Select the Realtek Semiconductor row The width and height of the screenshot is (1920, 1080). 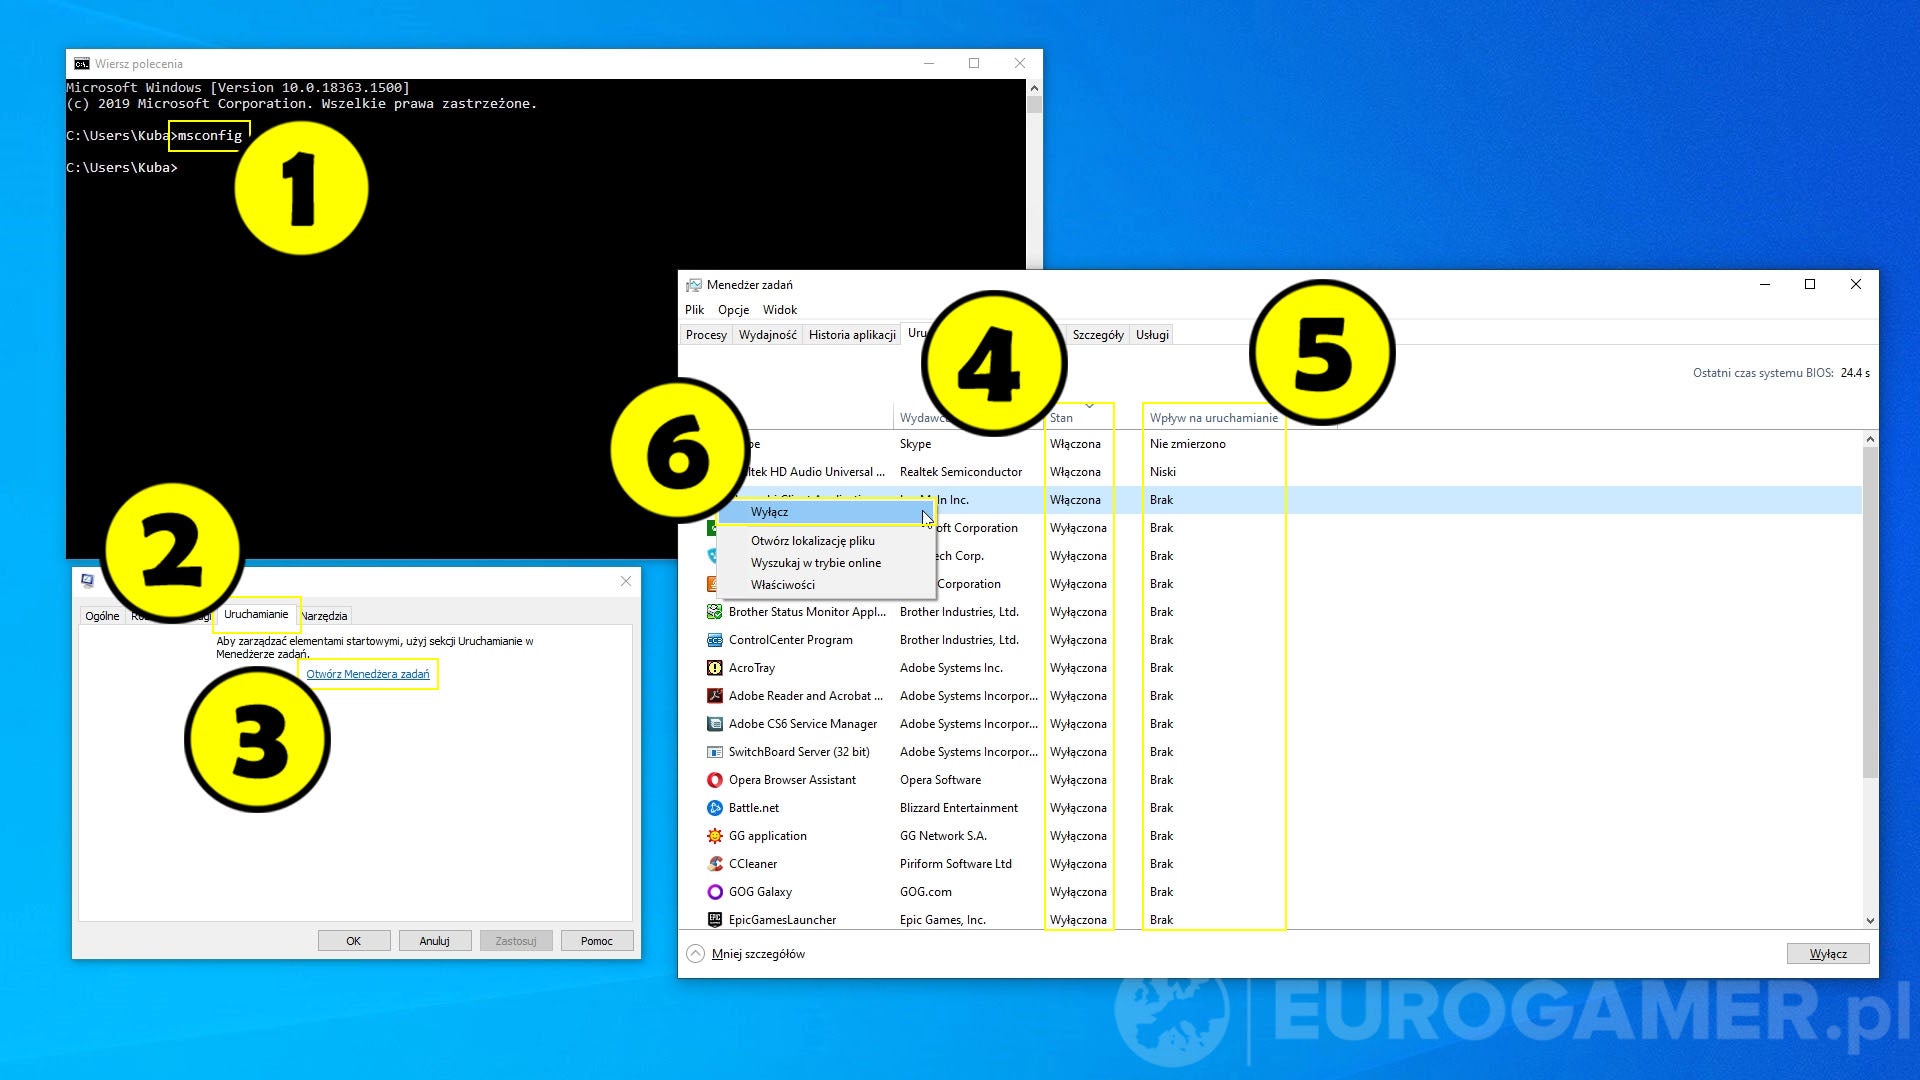1270,472
